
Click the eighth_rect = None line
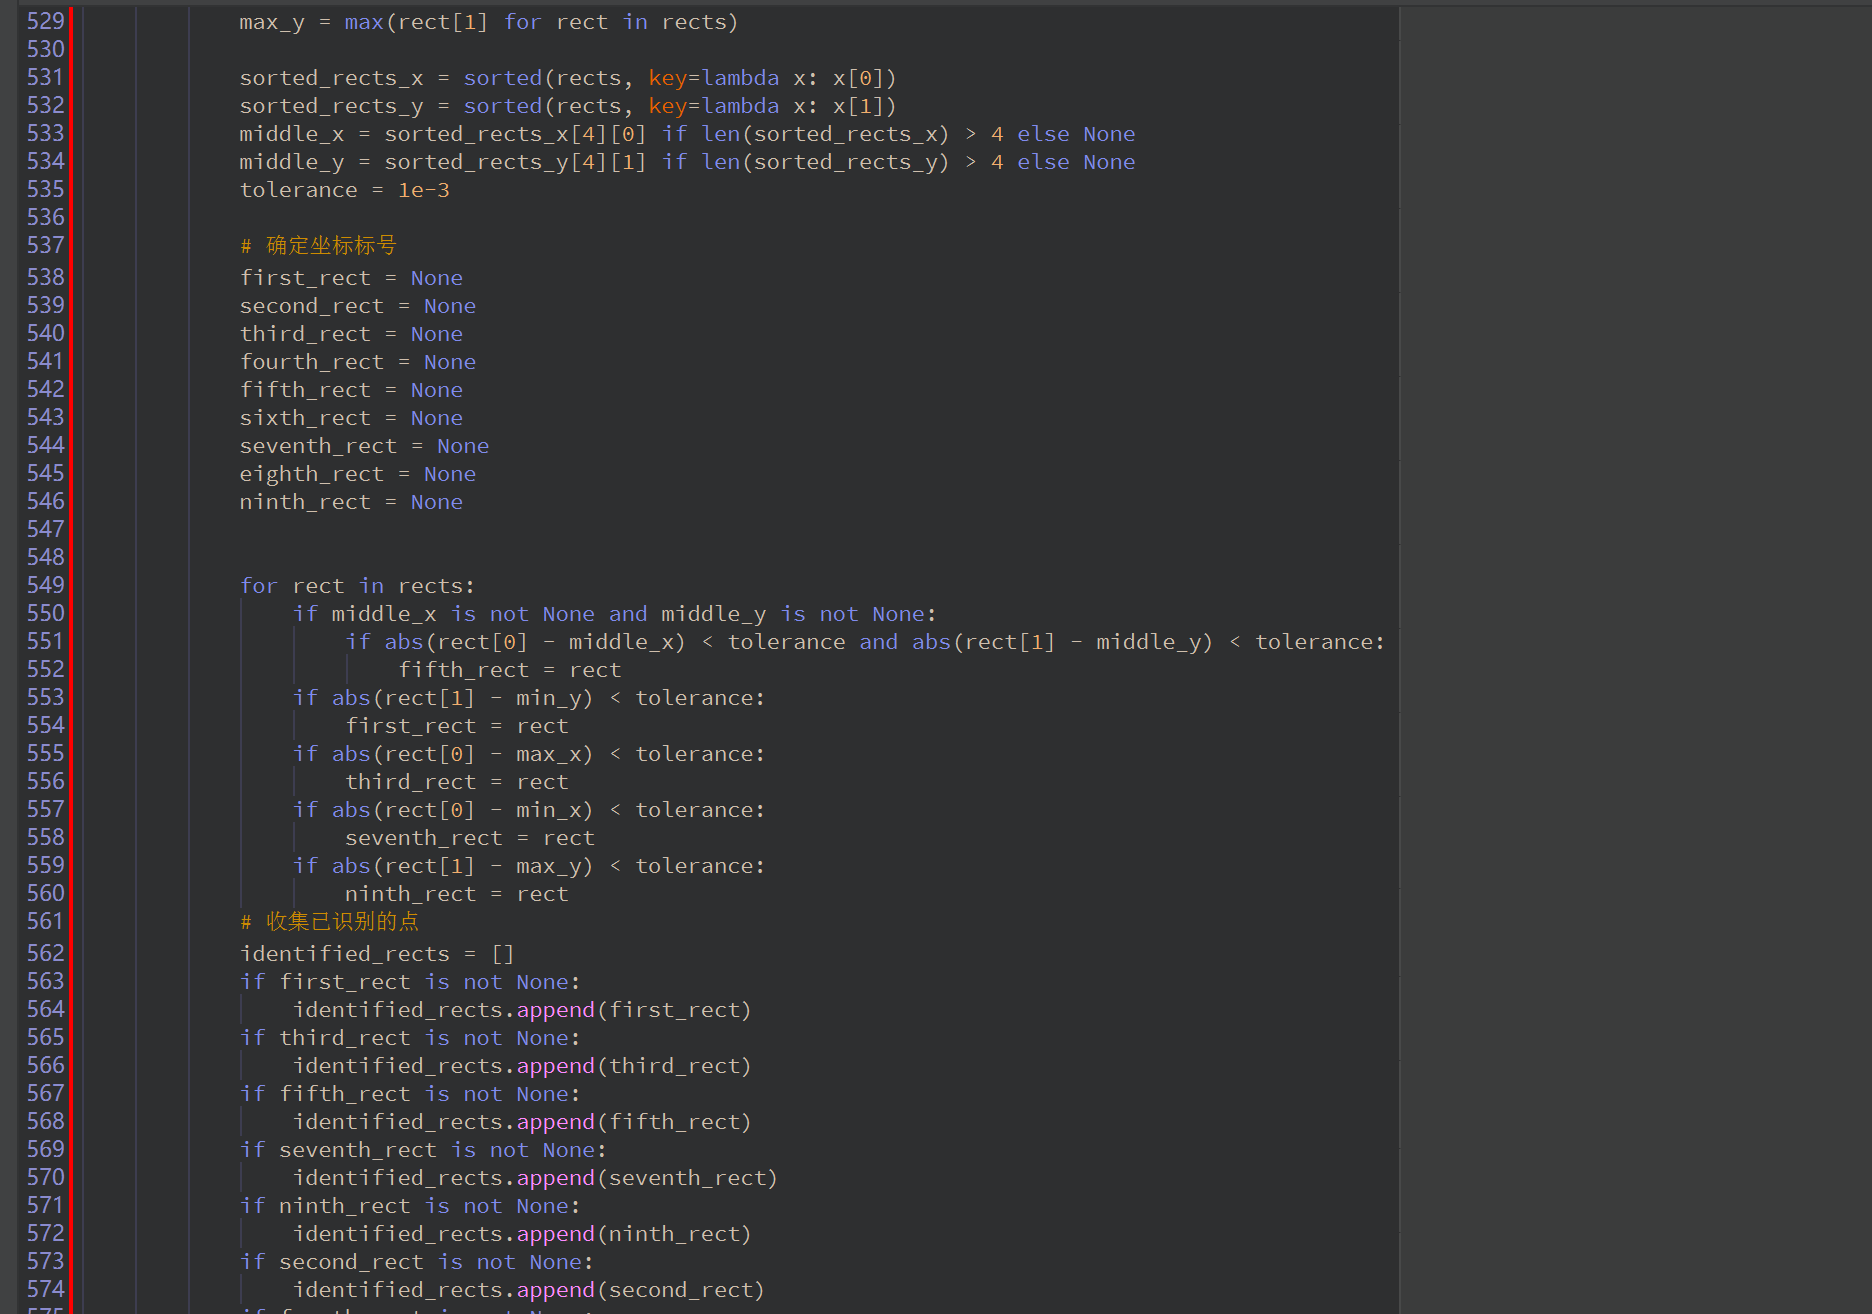pyautogui.click(x=357, y=474)
